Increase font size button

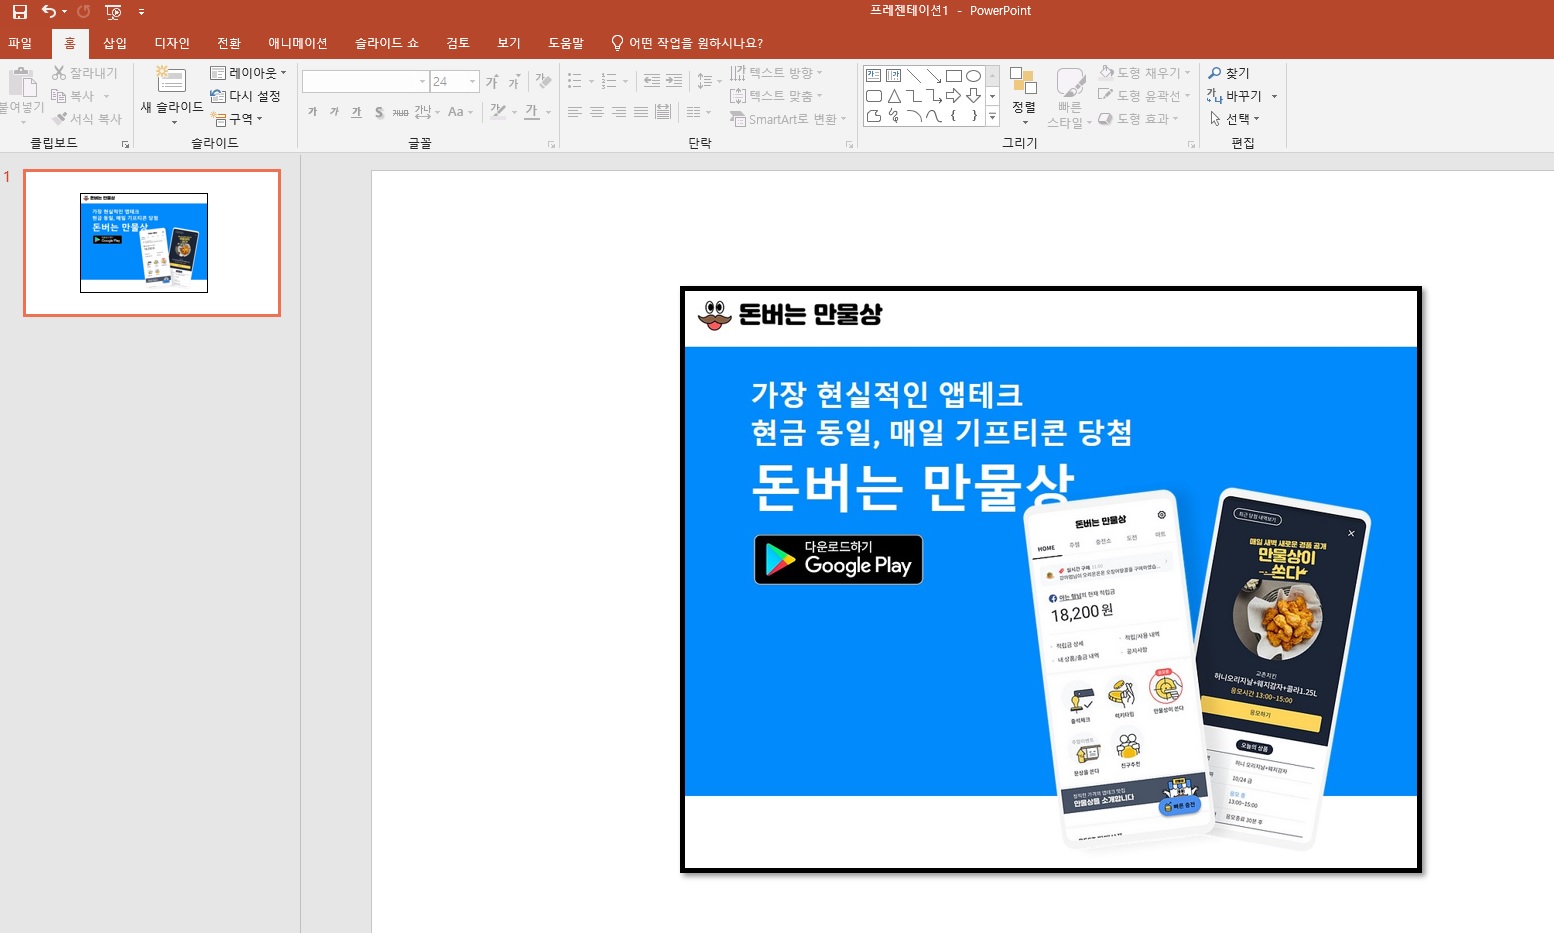pos(493,82)
